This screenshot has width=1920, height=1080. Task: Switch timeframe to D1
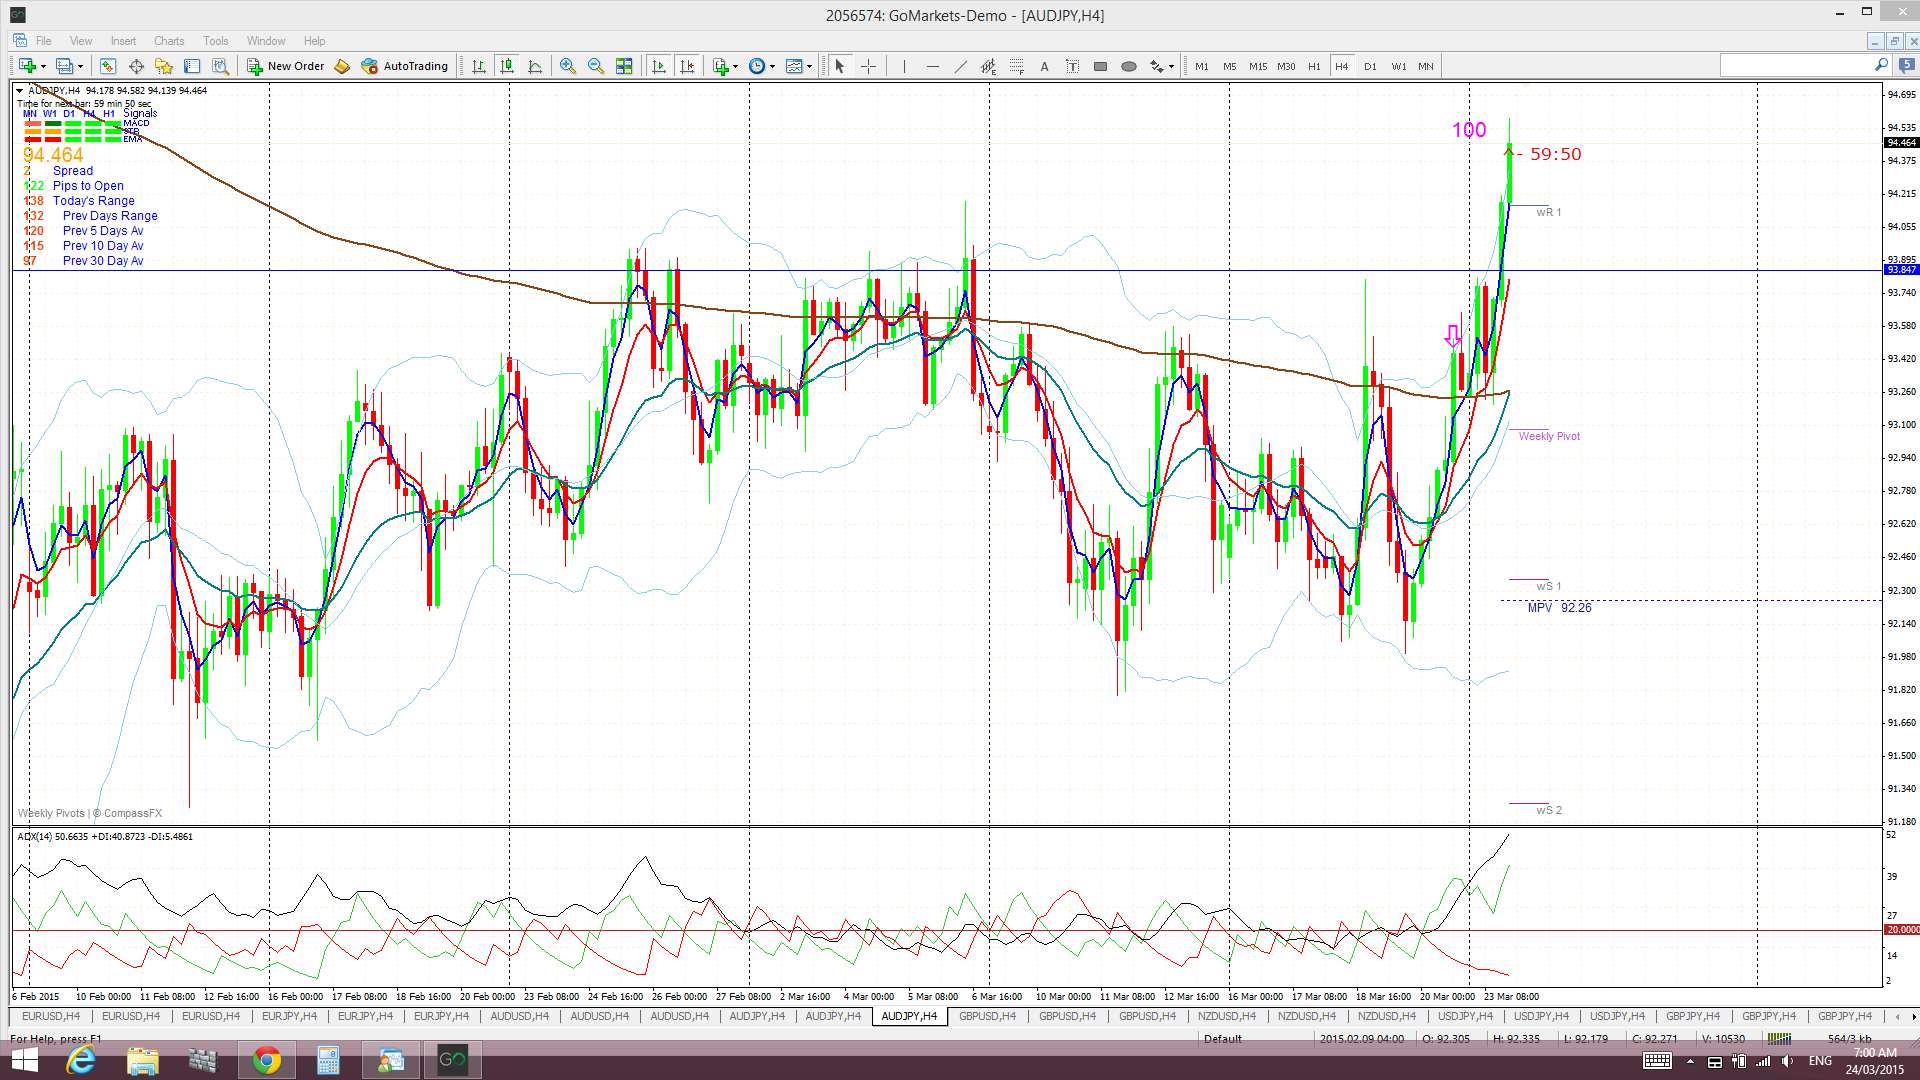(1370, 66)
